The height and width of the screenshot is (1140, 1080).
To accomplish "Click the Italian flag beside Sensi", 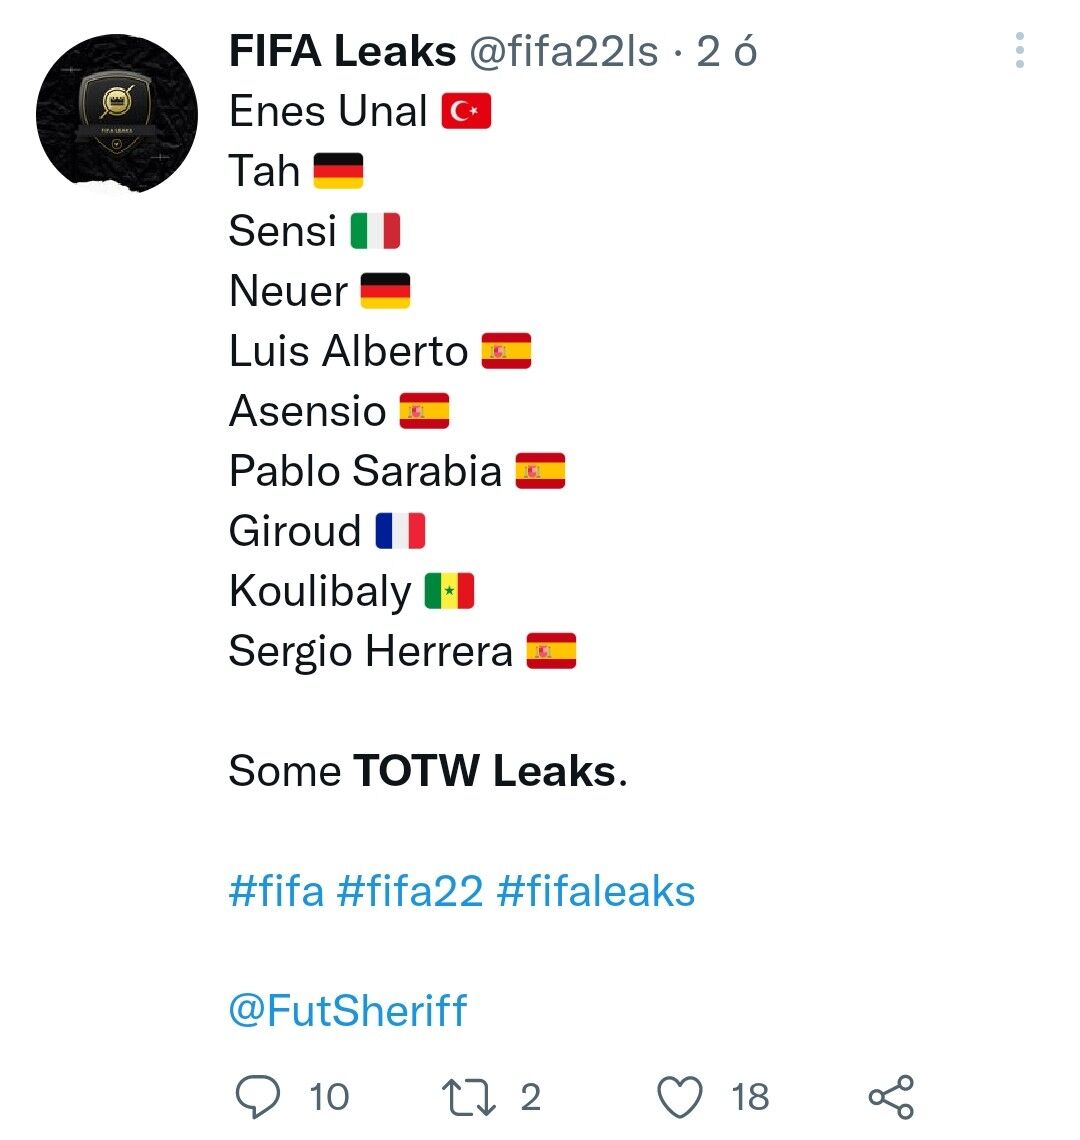I will pos(375,231).
